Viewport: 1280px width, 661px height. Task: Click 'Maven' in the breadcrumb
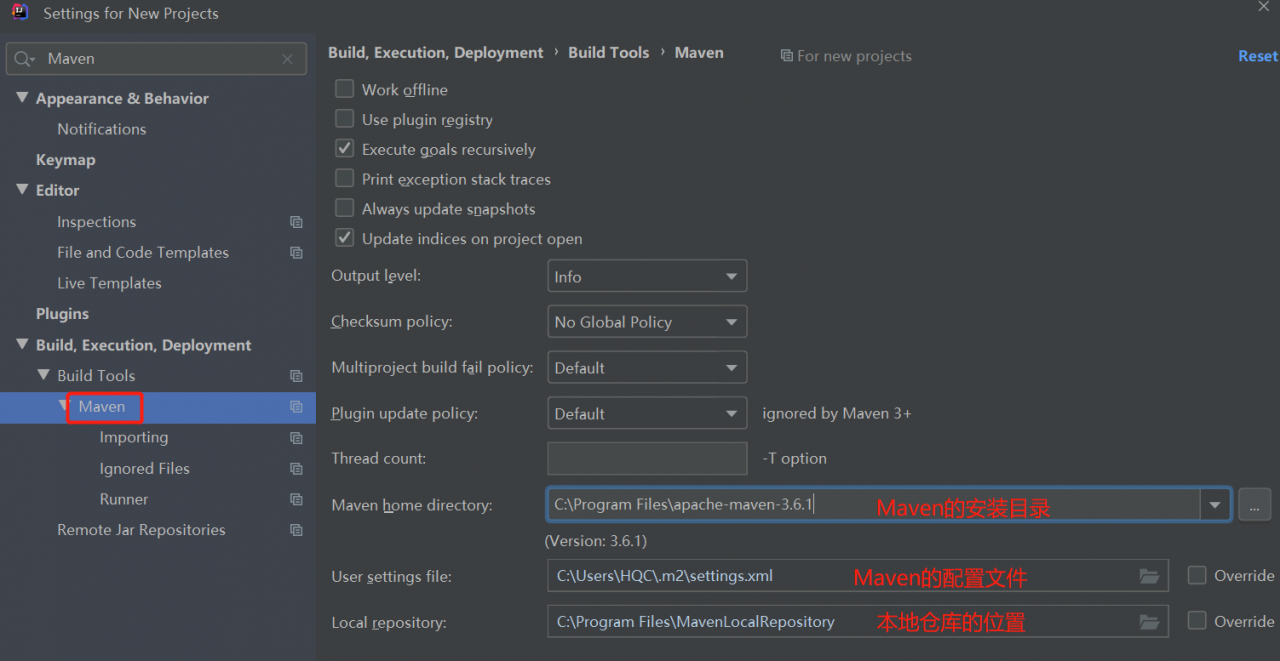tap(699, 53)
